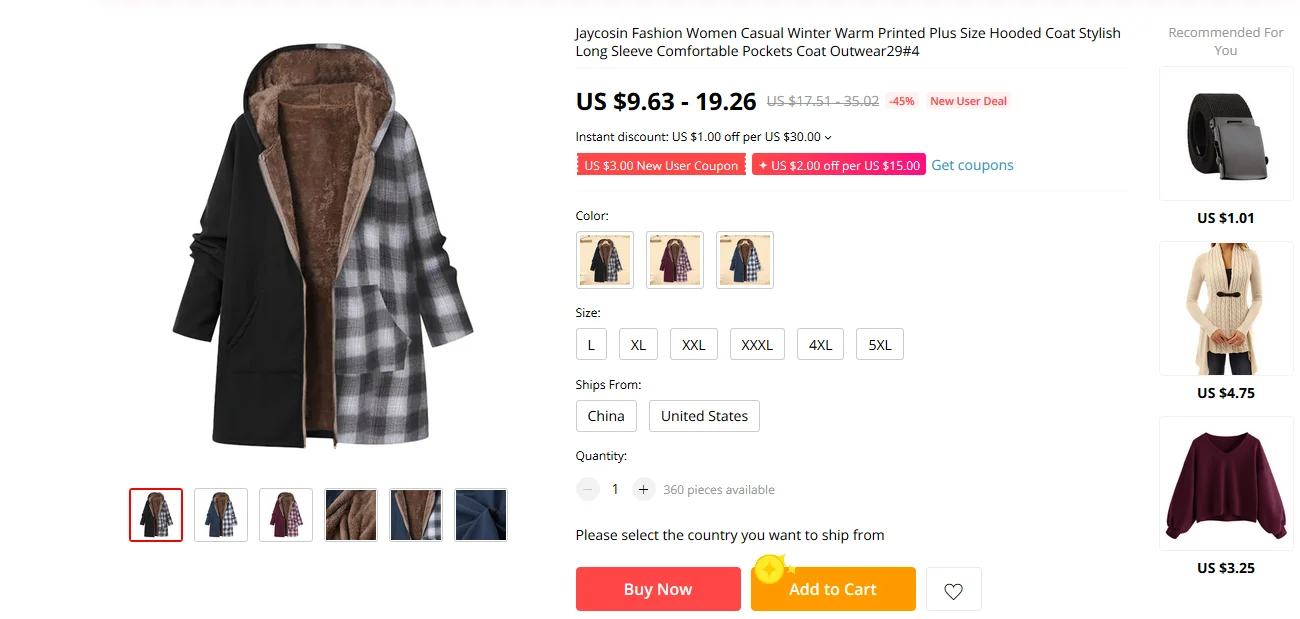The image size is (1300, 619).
Task: Increase quantity with the plus button
Action: tap(644, 489)
